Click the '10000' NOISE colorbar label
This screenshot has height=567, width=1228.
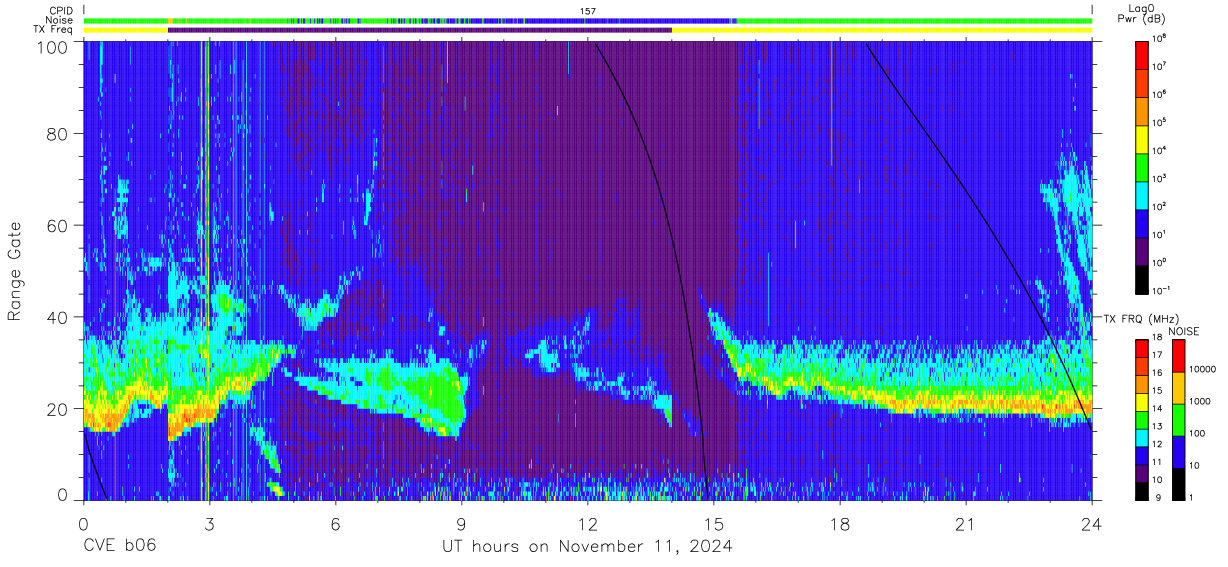pyautogui.click(x=1203, y=369)
